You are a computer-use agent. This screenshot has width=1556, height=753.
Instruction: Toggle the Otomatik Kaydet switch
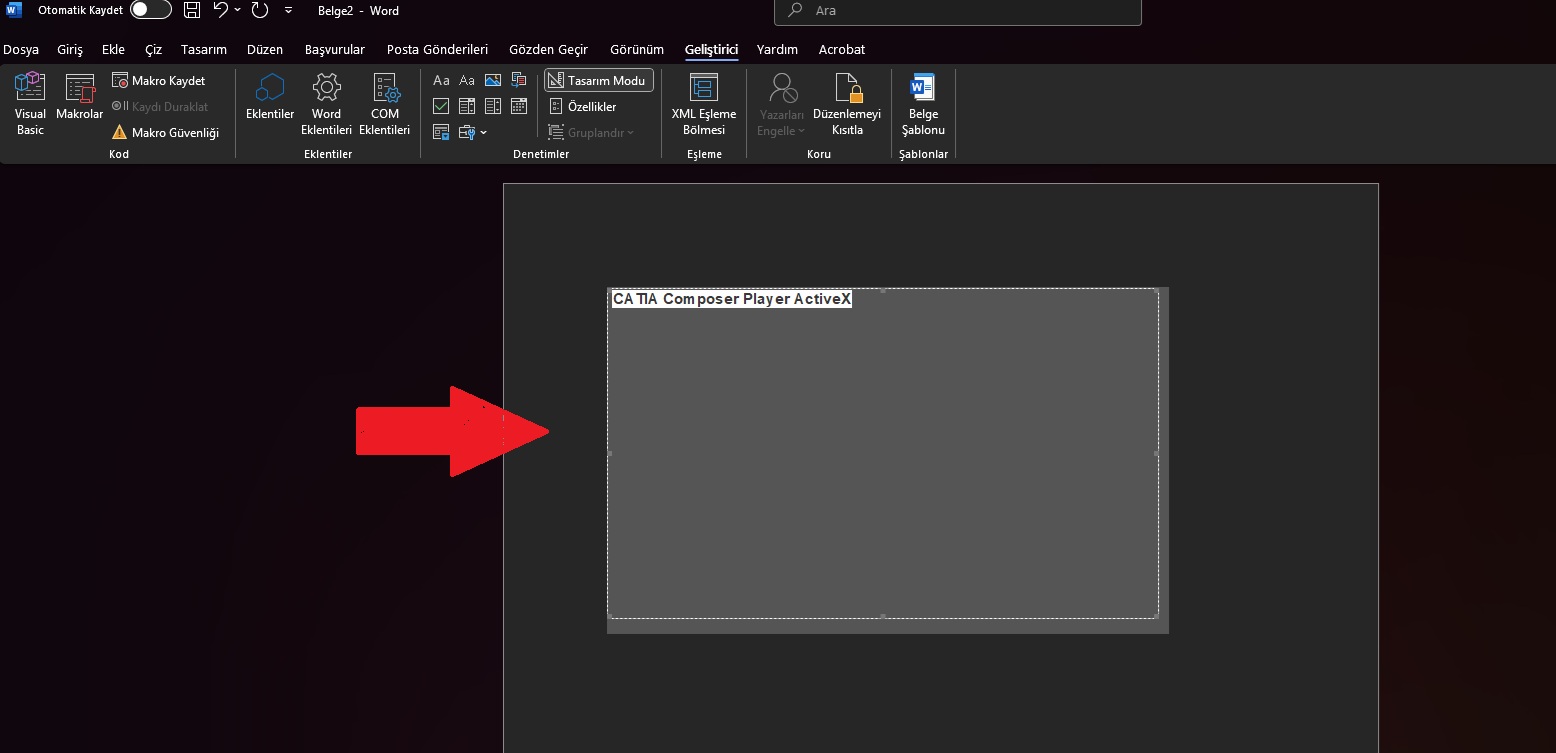[150, 10]
